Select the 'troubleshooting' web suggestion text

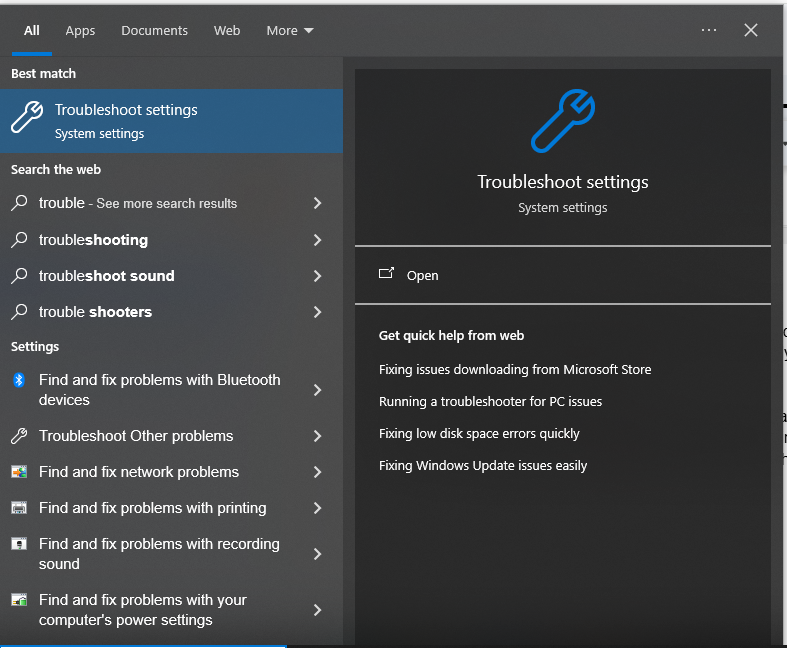click(93, 240)
